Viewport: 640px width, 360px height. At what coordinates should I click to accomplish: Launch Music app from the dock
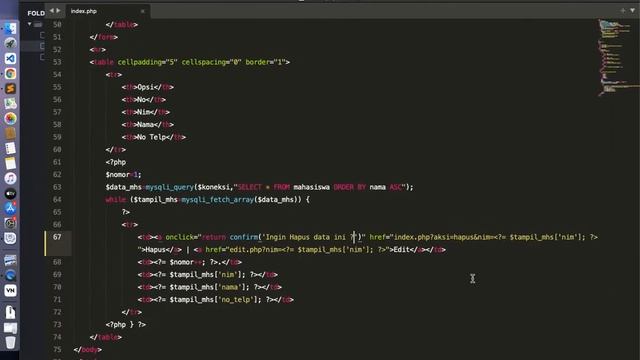pyautogui.click(x=11, y=178)
